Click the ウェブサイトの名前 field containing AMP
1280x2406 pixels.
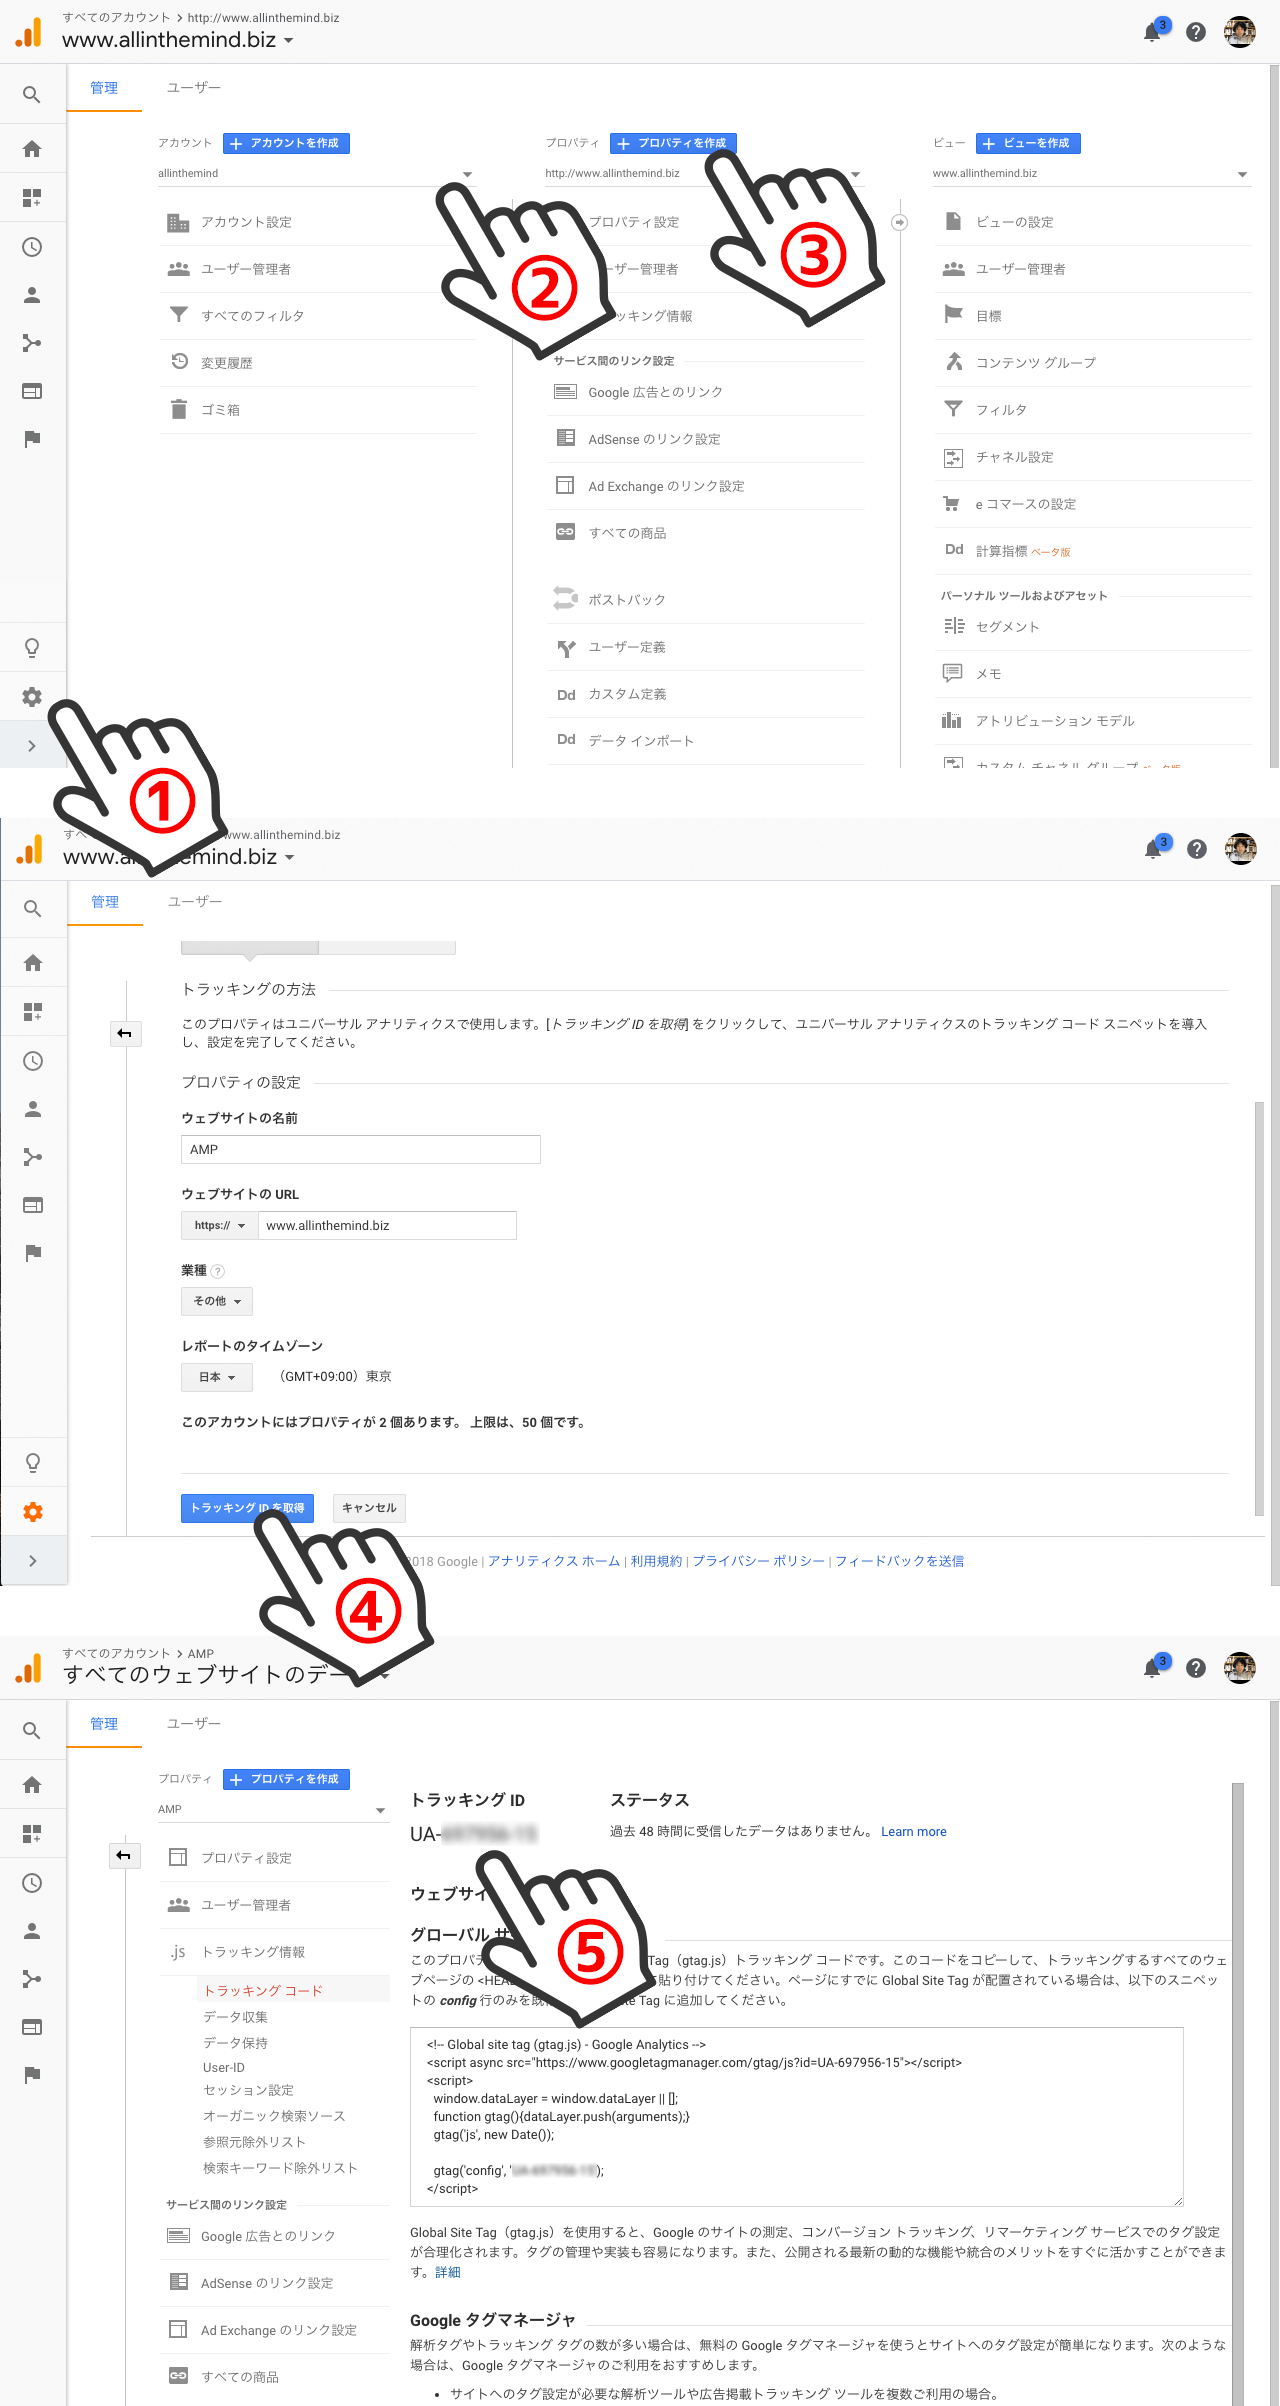pos(360,1149)
